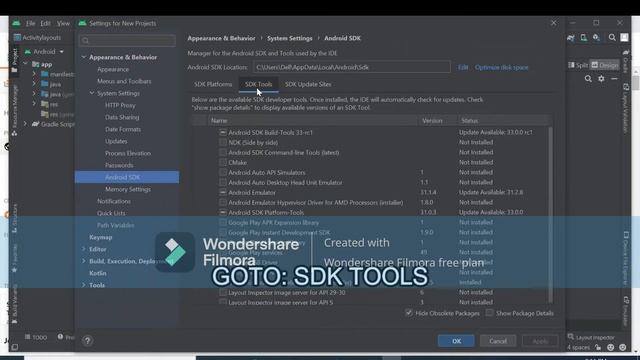Open the Edit menu
The width and height of the screenshot is (640, 360).
pos(45,23)
